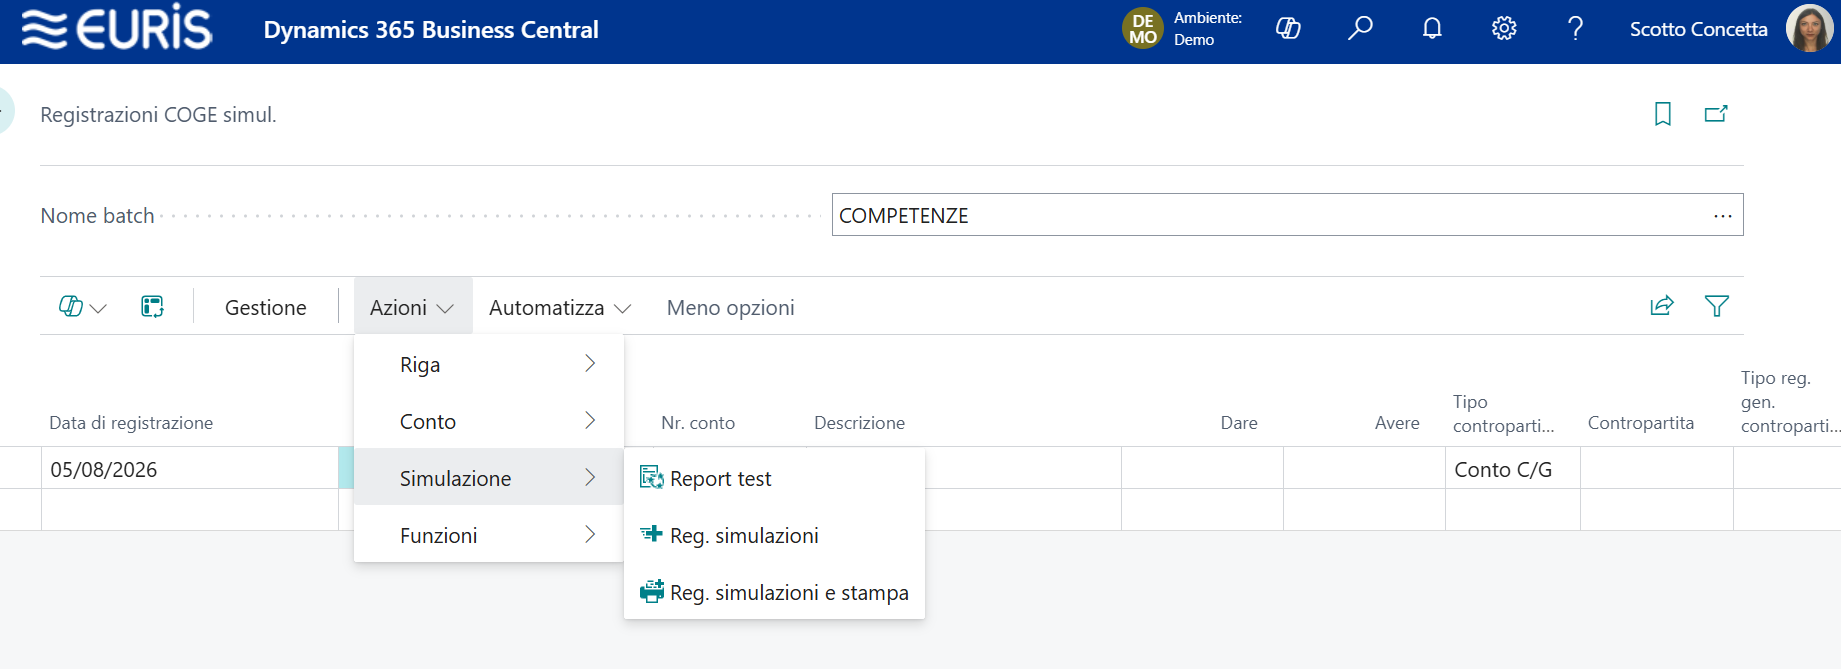This screenshot has height=669, width=1841.
Task: Select the Simulazione menu entry
Action: coord(489,479)
